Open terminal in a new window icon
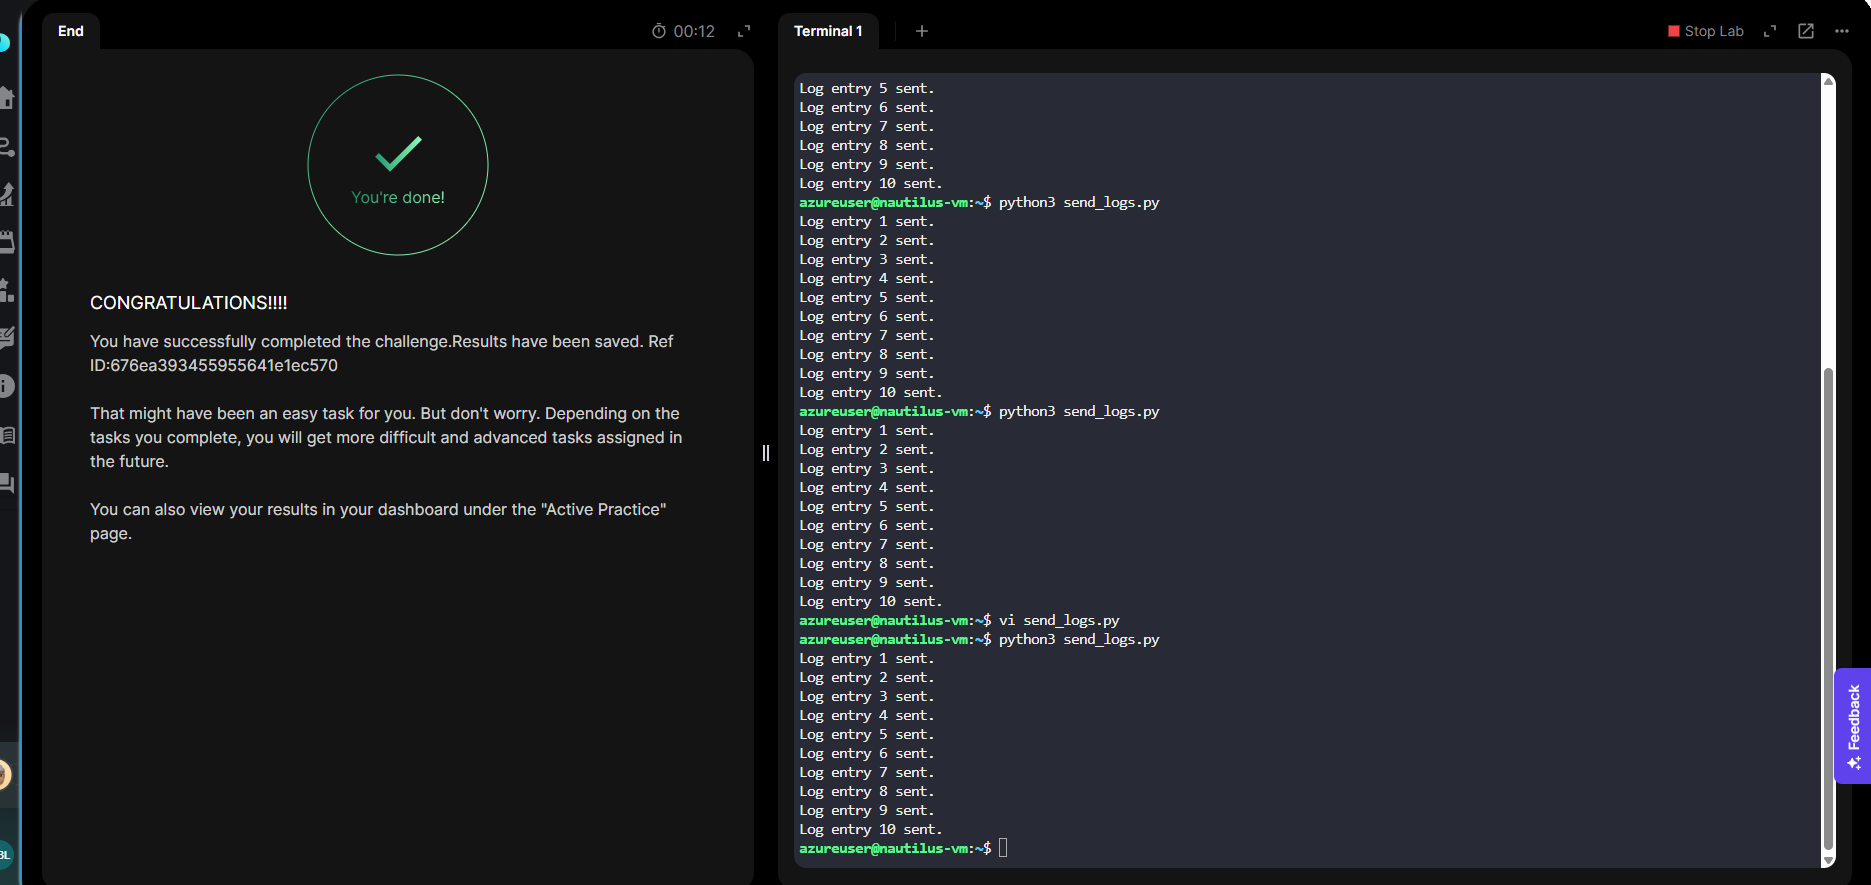Screen dimensions: 1871x885 [x=1806, y=31]
